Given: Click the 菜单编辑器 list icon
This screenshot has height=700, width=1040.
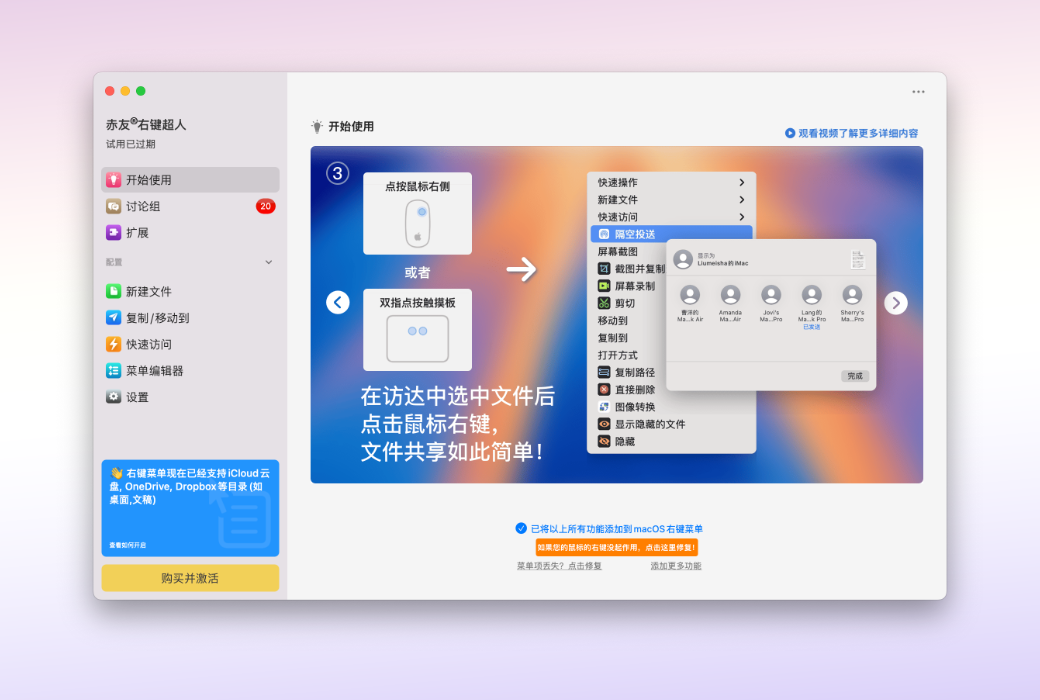Looking at the screenshot, I should coord(113,371).
